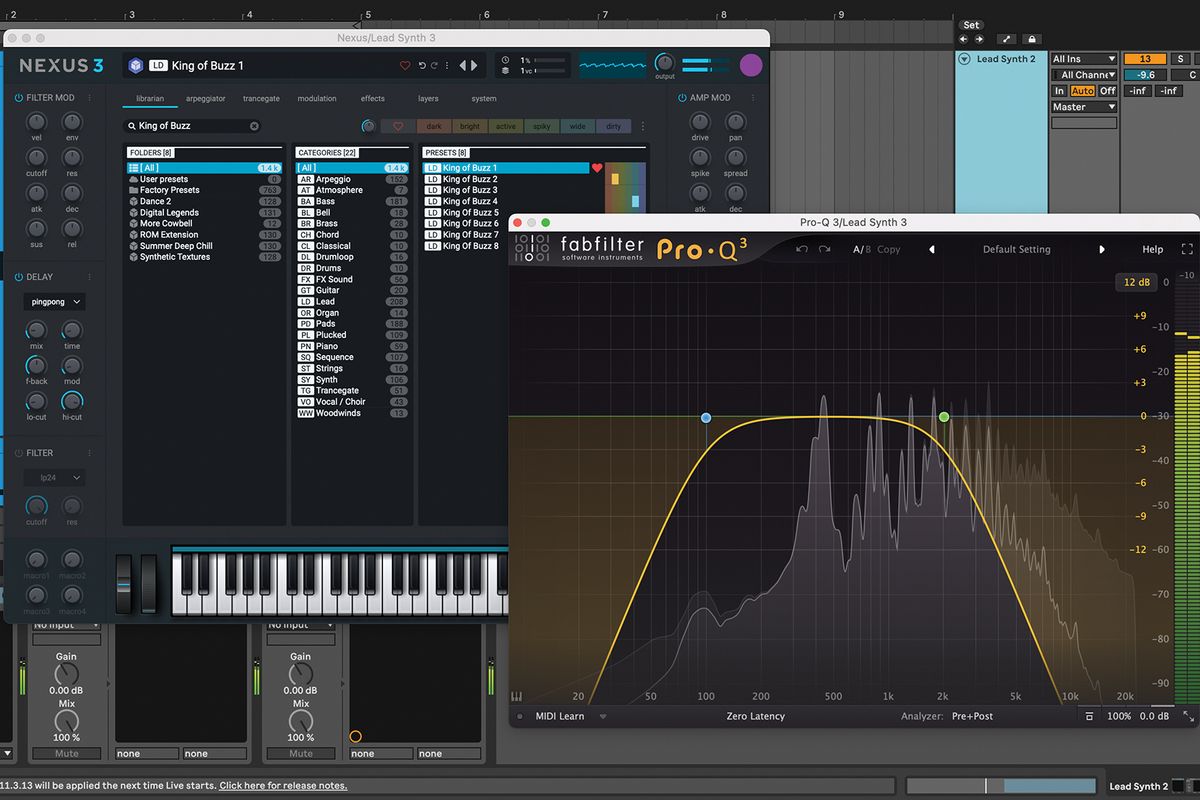
Task: Click Help in Pro-Q 3
Action: click(1152, 249)
